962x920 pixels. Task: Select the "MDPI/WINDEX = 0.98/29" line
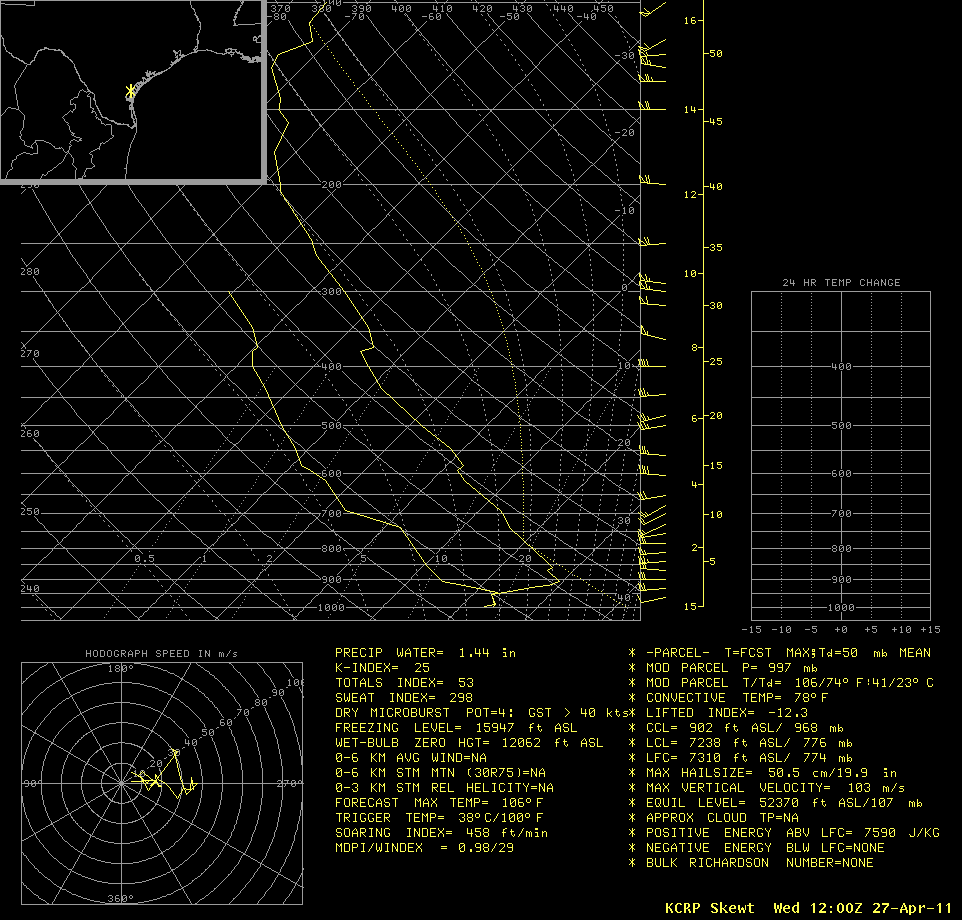pos(425,848)
